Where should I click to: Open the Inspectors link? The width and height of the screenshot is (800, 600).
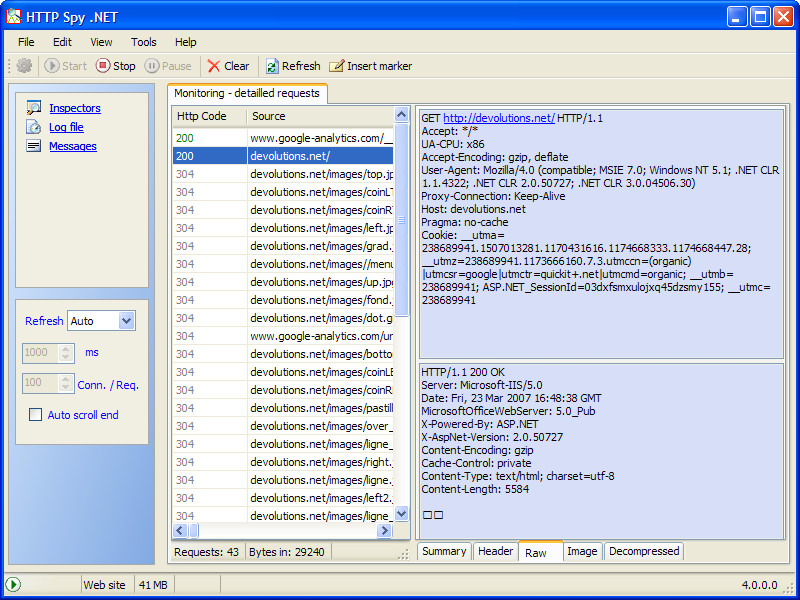coord(75,108)
